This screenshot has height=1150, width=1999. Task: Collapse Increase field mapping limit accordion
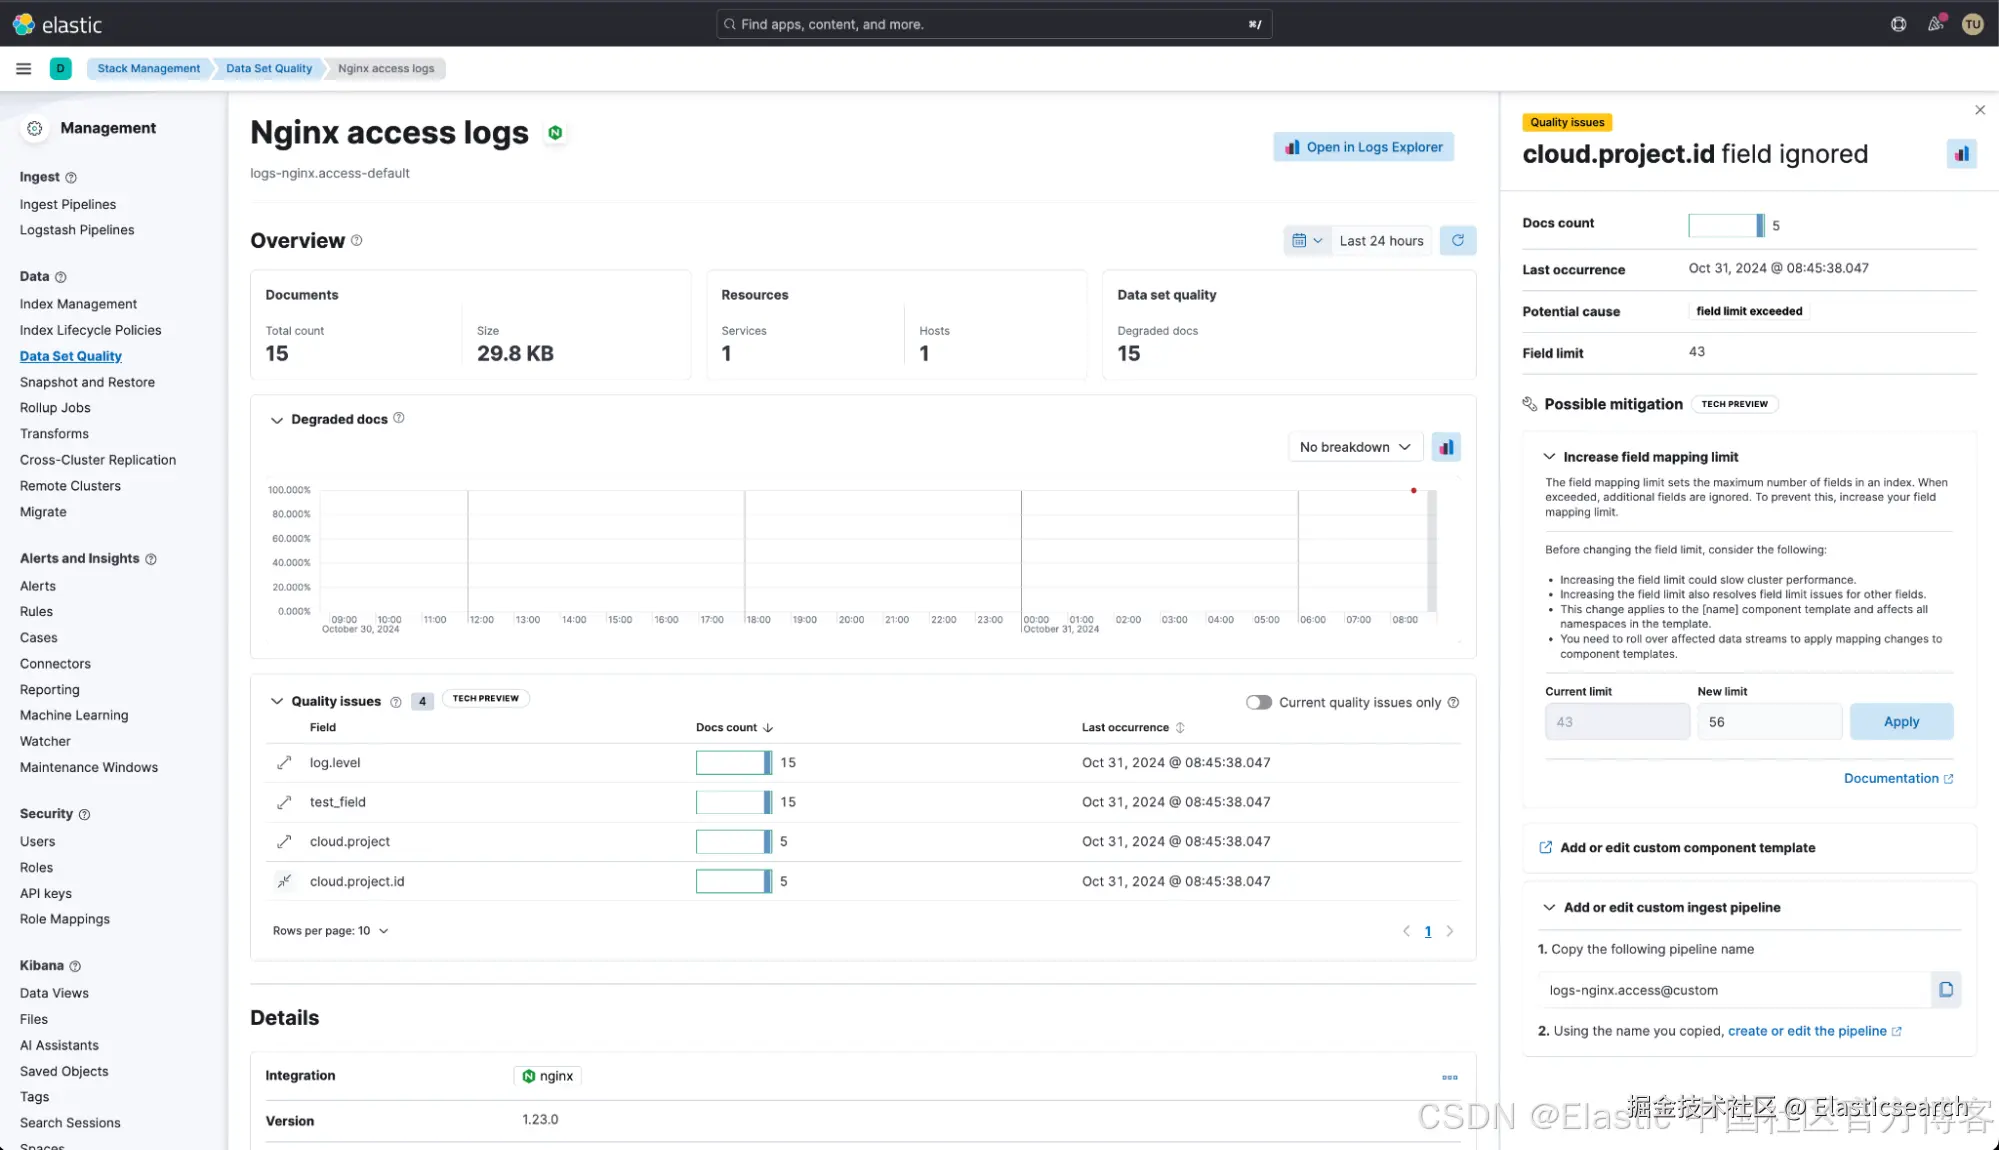(x=1549, y=457)
